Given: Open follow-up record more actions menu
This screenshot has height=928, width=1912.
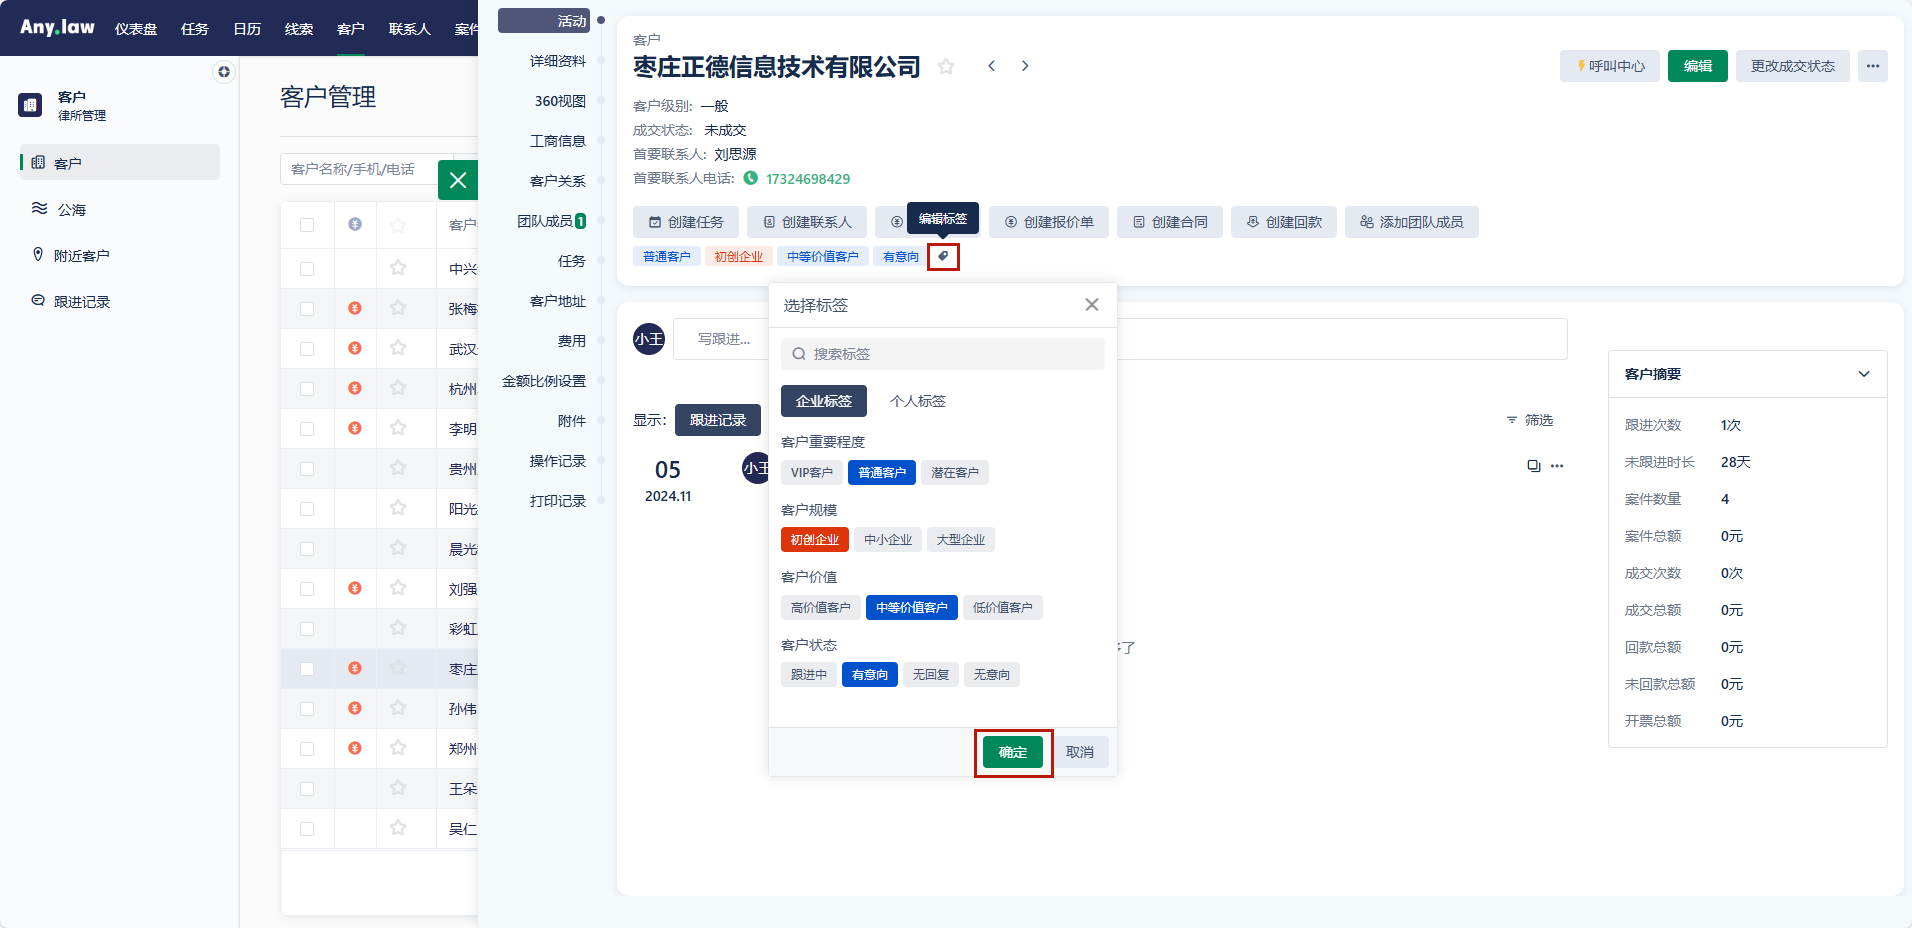Looking at the screenshot, I should (1557, 466).
